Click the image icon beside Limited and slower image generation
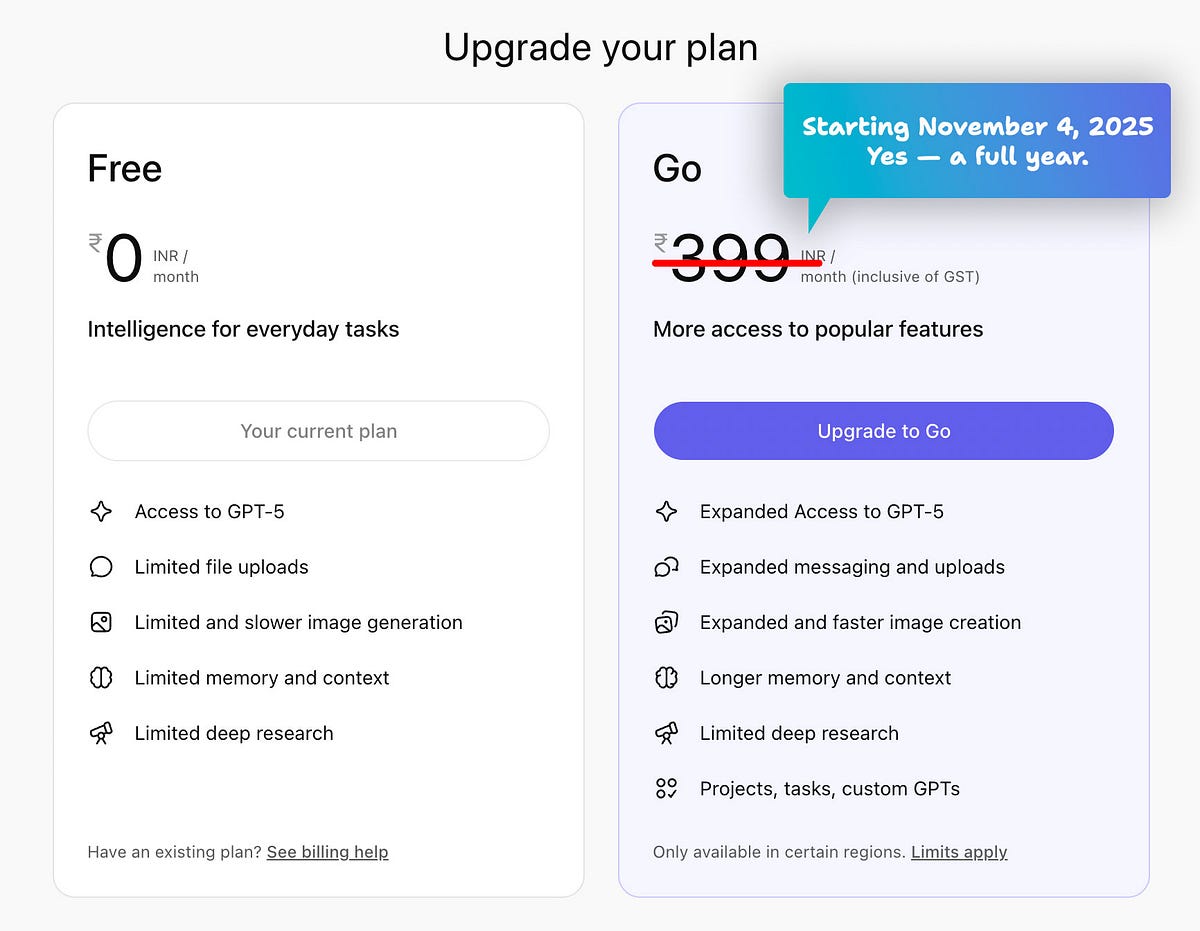Image resolution: width=1200 pixels, height=931 pixels. pyautogui.click(x=101, y=623)
